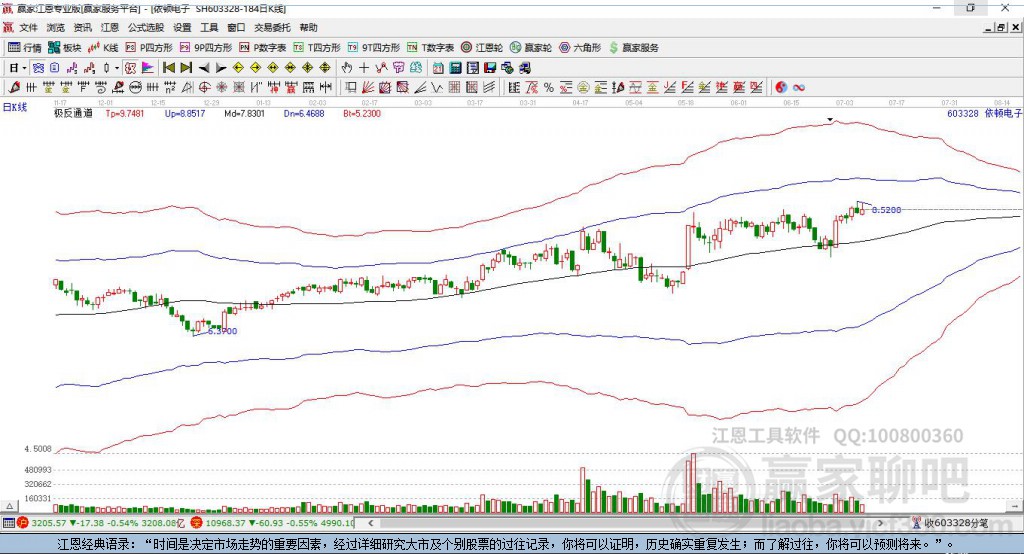
Task: Select the red pencil drawing tool
Action: tap(14, 87)
